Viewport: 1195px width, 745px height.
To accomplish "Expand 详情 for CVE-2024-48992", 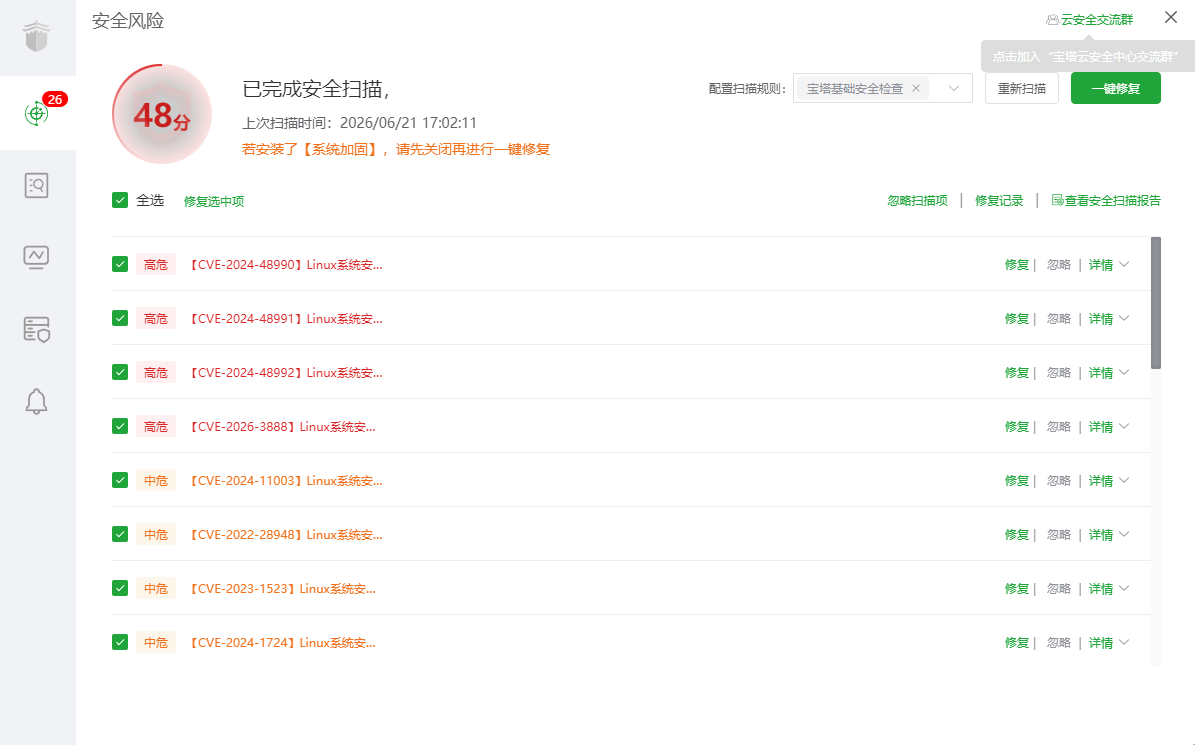I will click(1109, 372).
